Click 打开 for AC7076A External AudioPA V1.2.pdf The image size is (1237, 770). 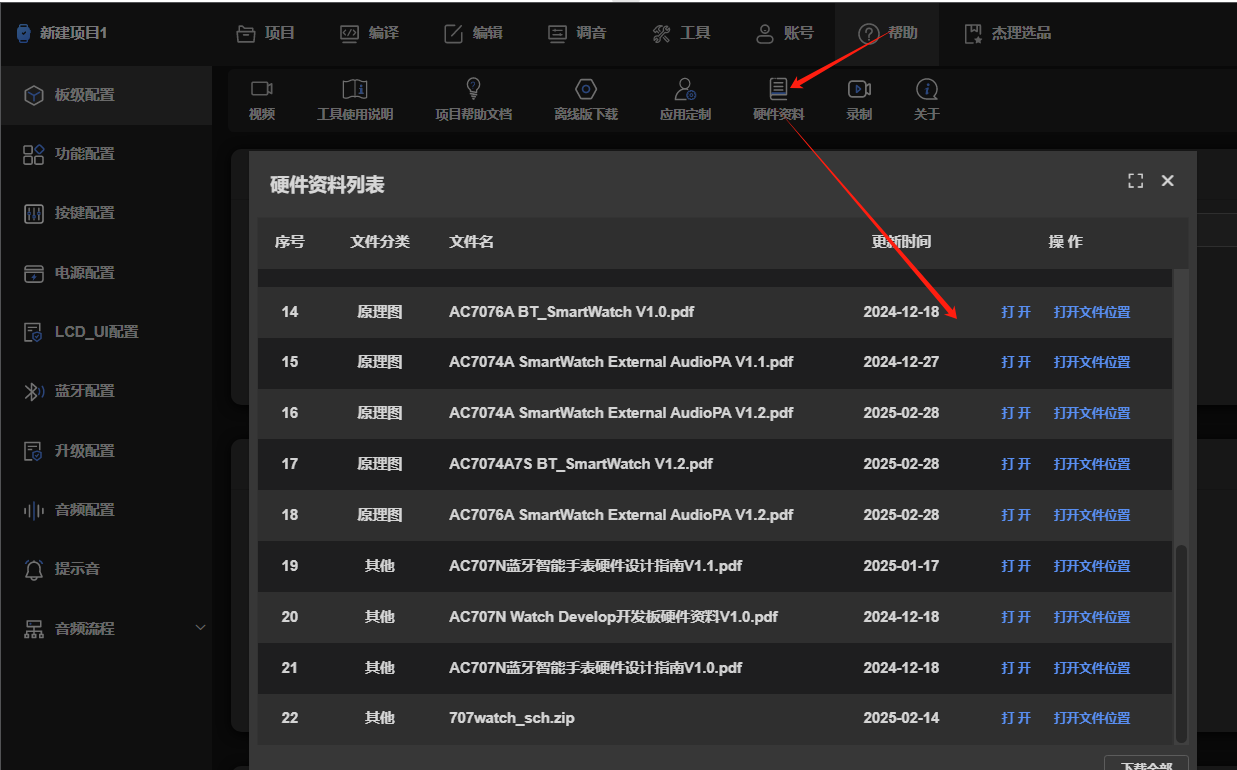[1016, 515]
